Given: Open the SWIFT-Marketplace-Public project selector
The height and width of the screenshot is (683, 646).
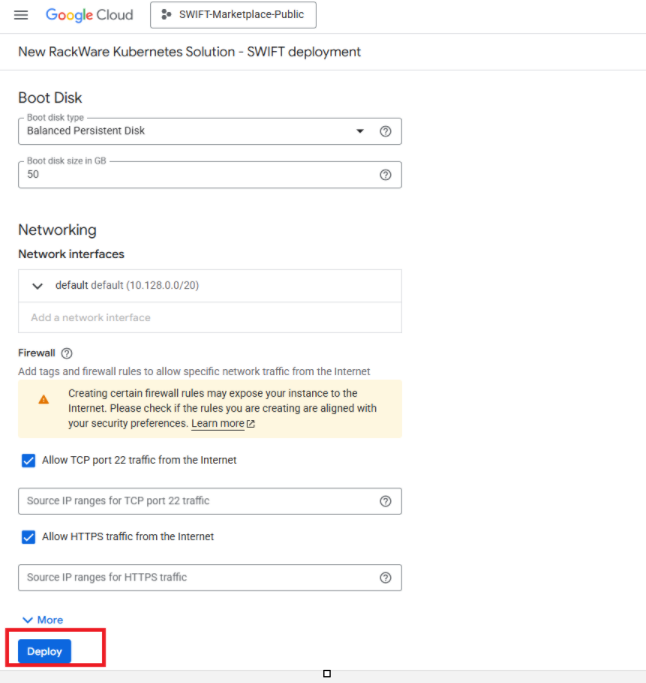Looking at the screenshot, I should tap(233, 15).
